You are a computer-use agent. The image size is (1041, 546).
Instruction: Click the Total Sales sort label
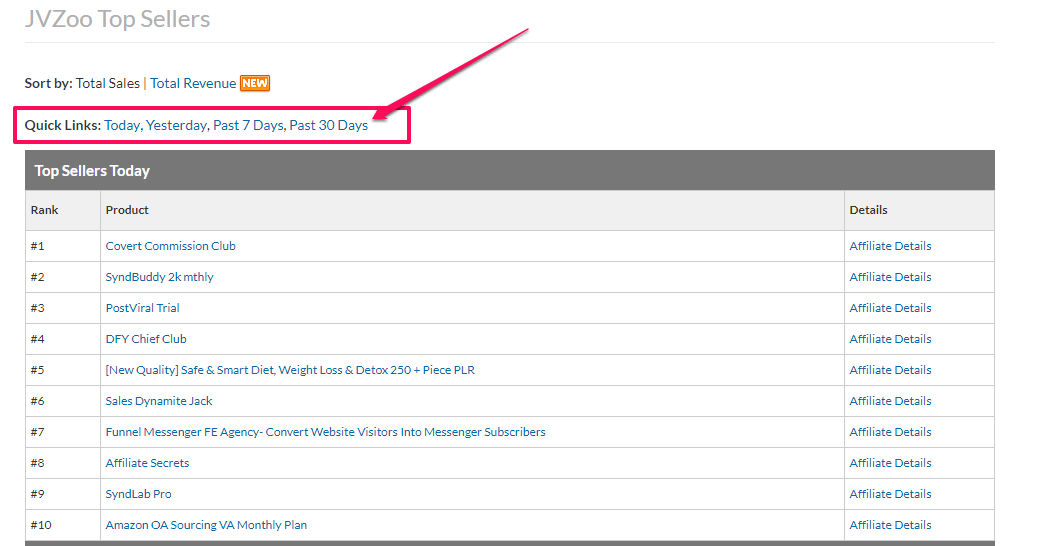(108, 83)
